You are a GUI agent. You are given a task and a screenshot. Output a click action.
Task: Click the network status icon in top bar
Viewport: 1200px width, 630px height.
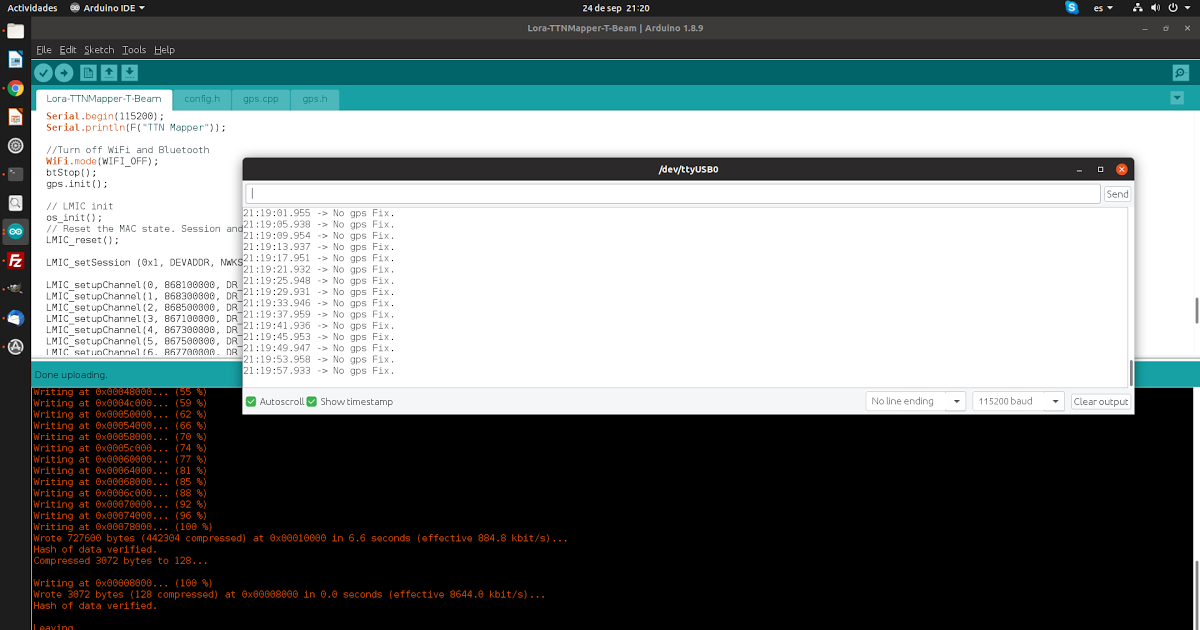point(1138,7)
